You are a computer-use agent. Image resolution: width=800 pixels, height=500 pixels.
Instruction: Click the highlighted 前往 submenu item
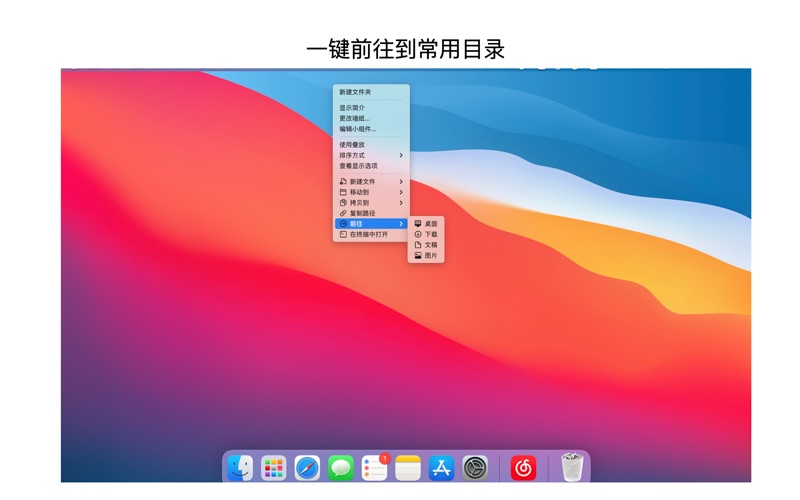(371, 224)
